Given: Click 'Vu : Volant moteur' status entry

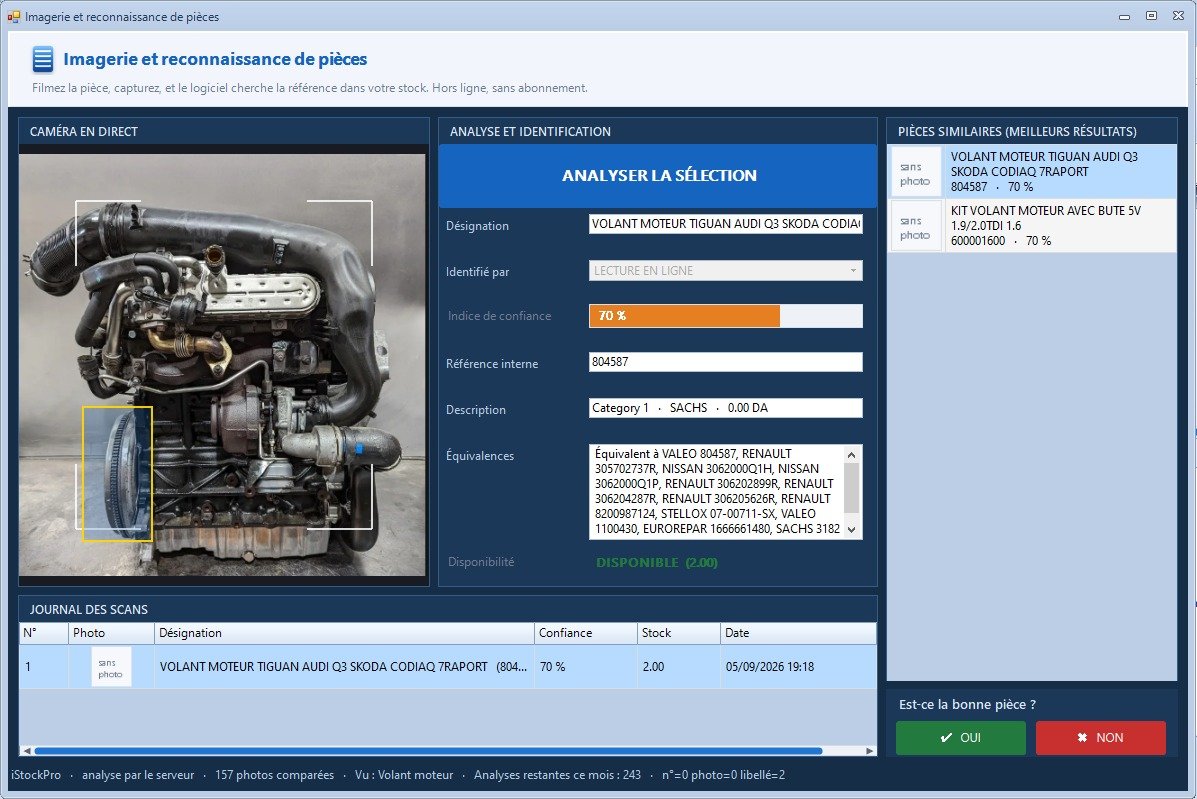Looking at the screenshot, I should click(x=404, y=775).
